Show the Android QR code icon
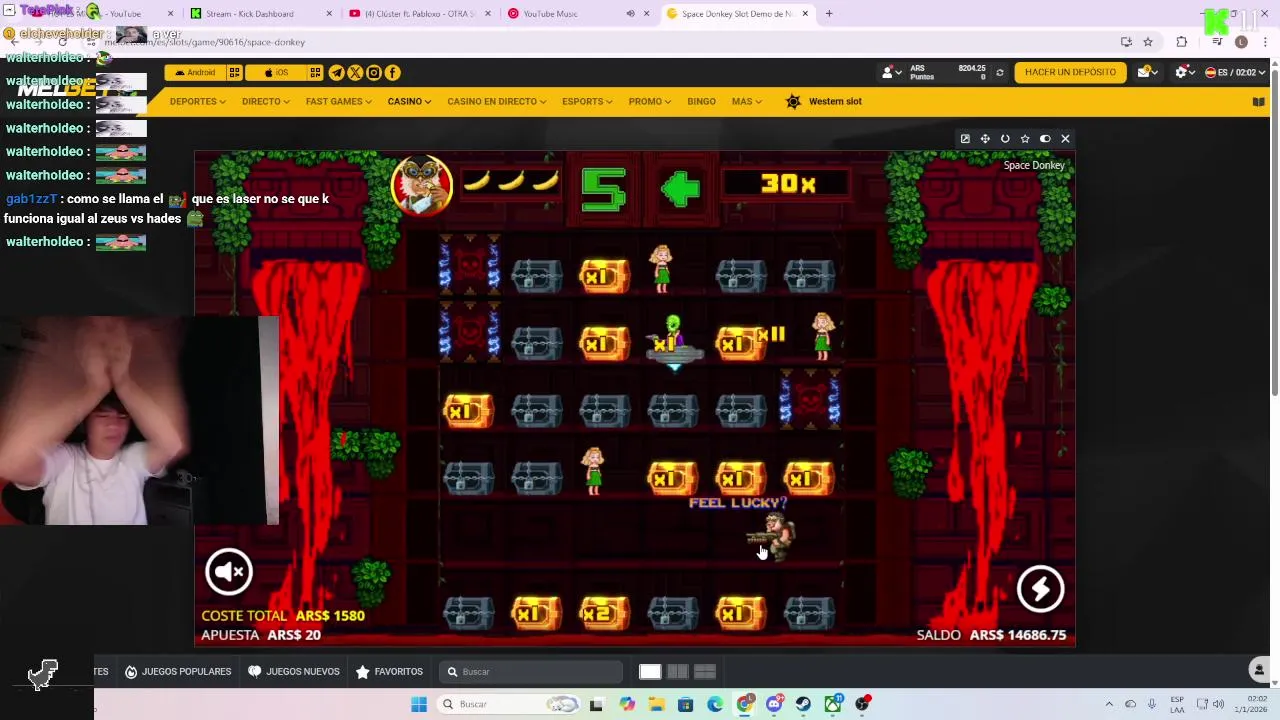Image resolution: width=1280 pixels, height=720 pixels. click(235, 72)
